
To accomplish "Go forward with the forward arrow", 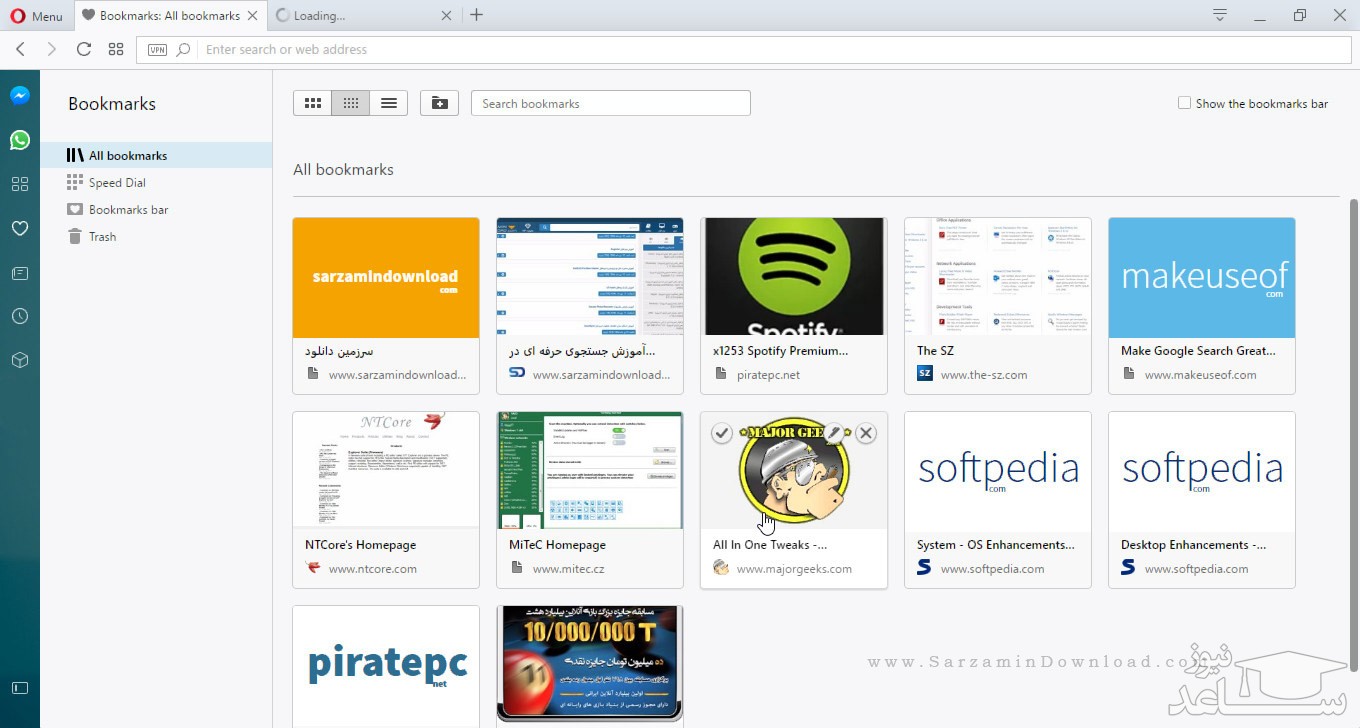I will tap(52, 49).
